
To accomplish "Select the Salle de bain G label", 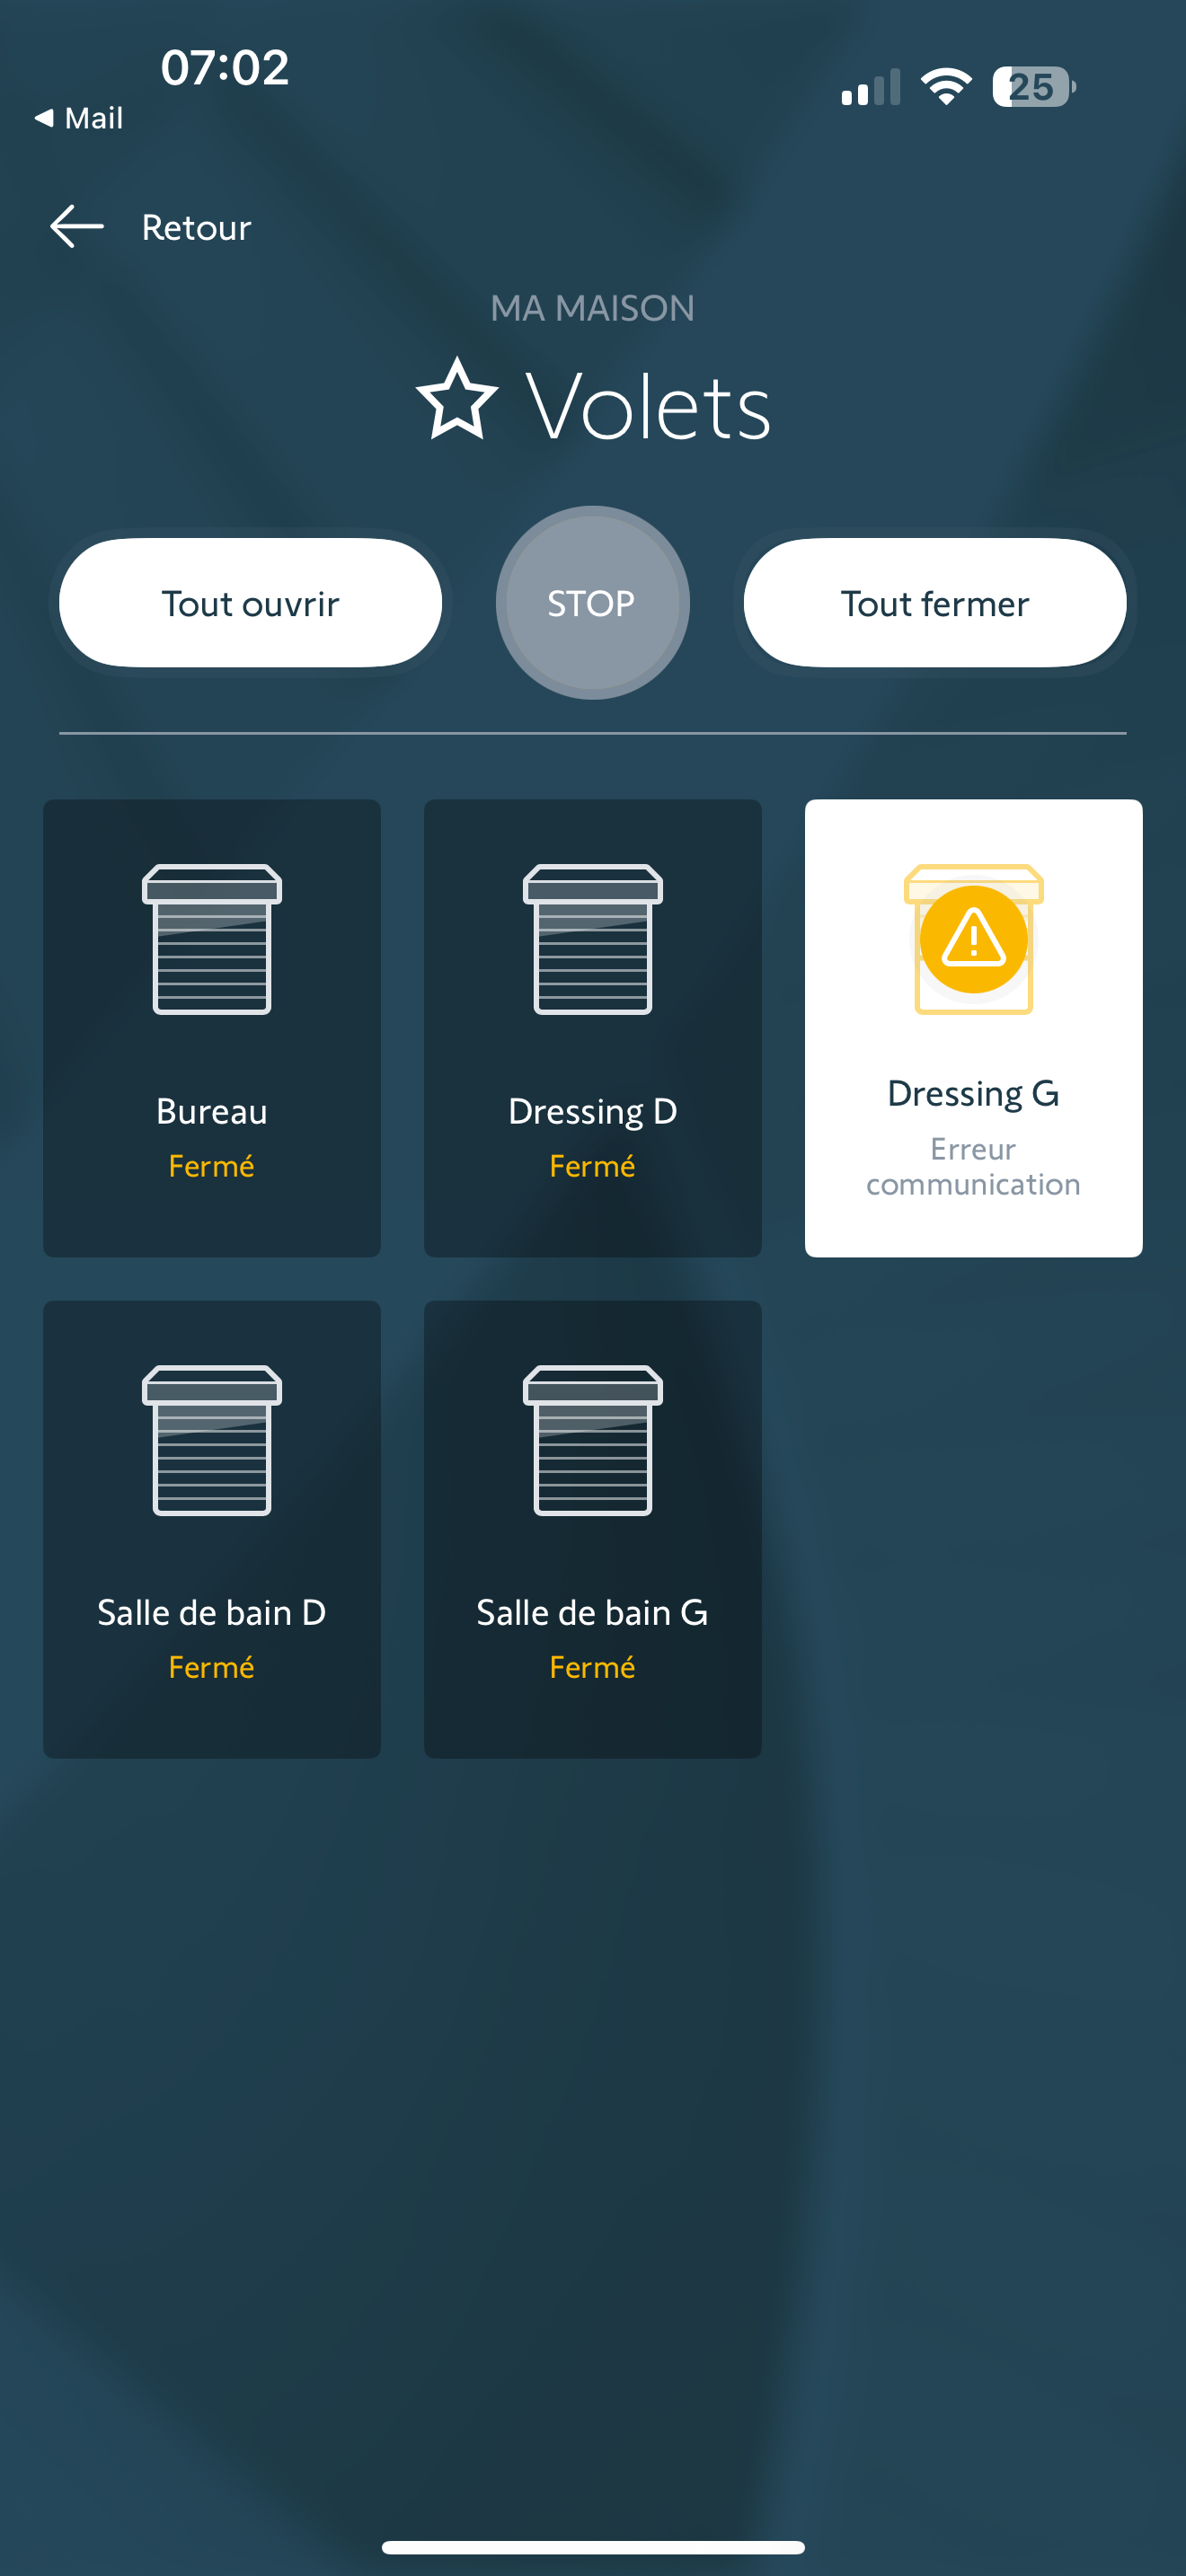I will 592,1613.
